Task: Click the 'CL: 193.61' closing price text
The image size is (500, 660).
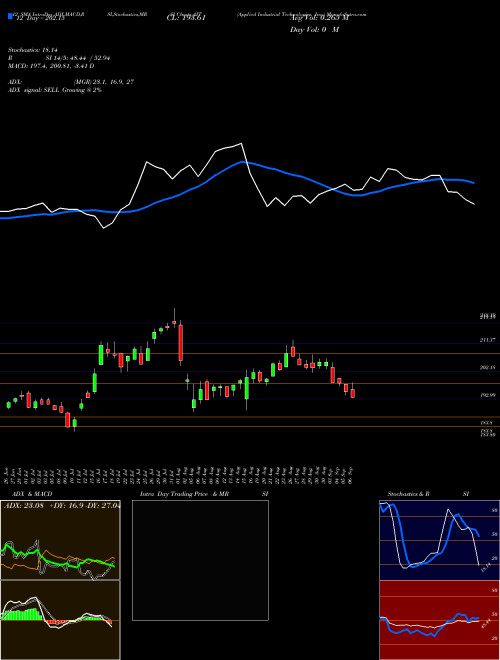Action: (186, 19)
